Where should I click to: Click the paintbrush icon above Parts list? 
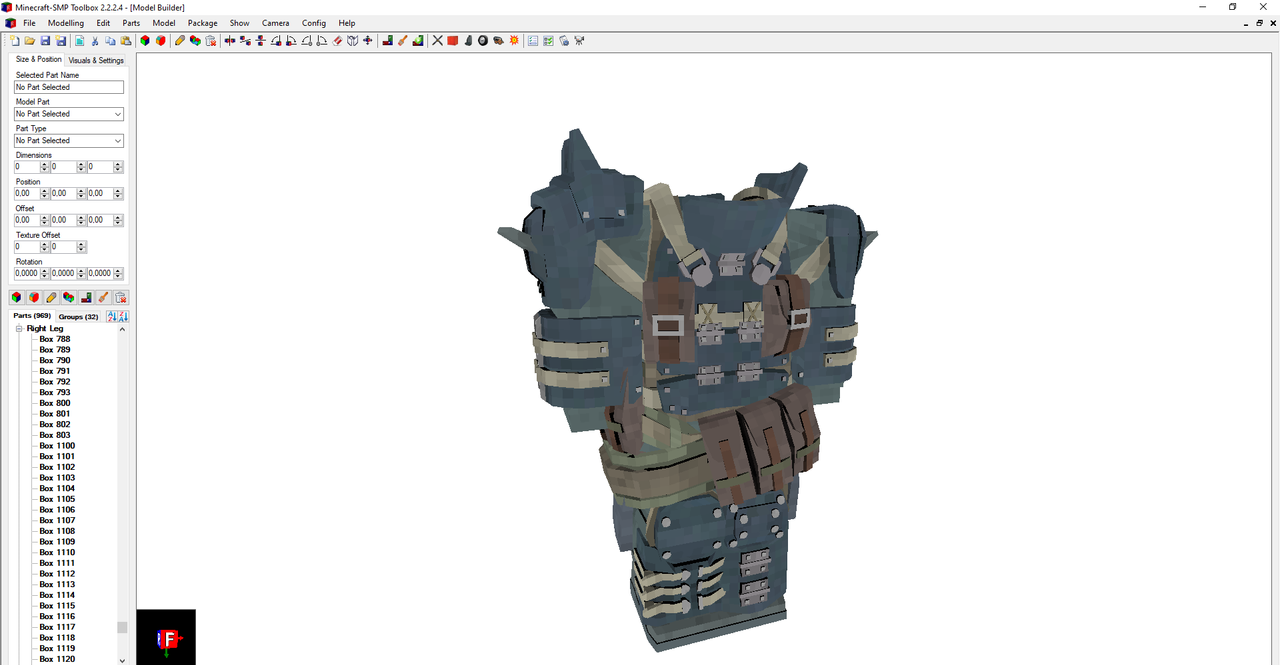(103, 297)
